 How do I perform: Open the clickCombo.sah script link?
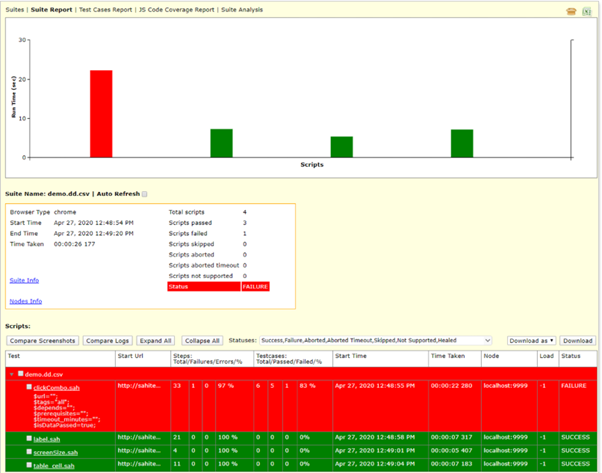56,388
